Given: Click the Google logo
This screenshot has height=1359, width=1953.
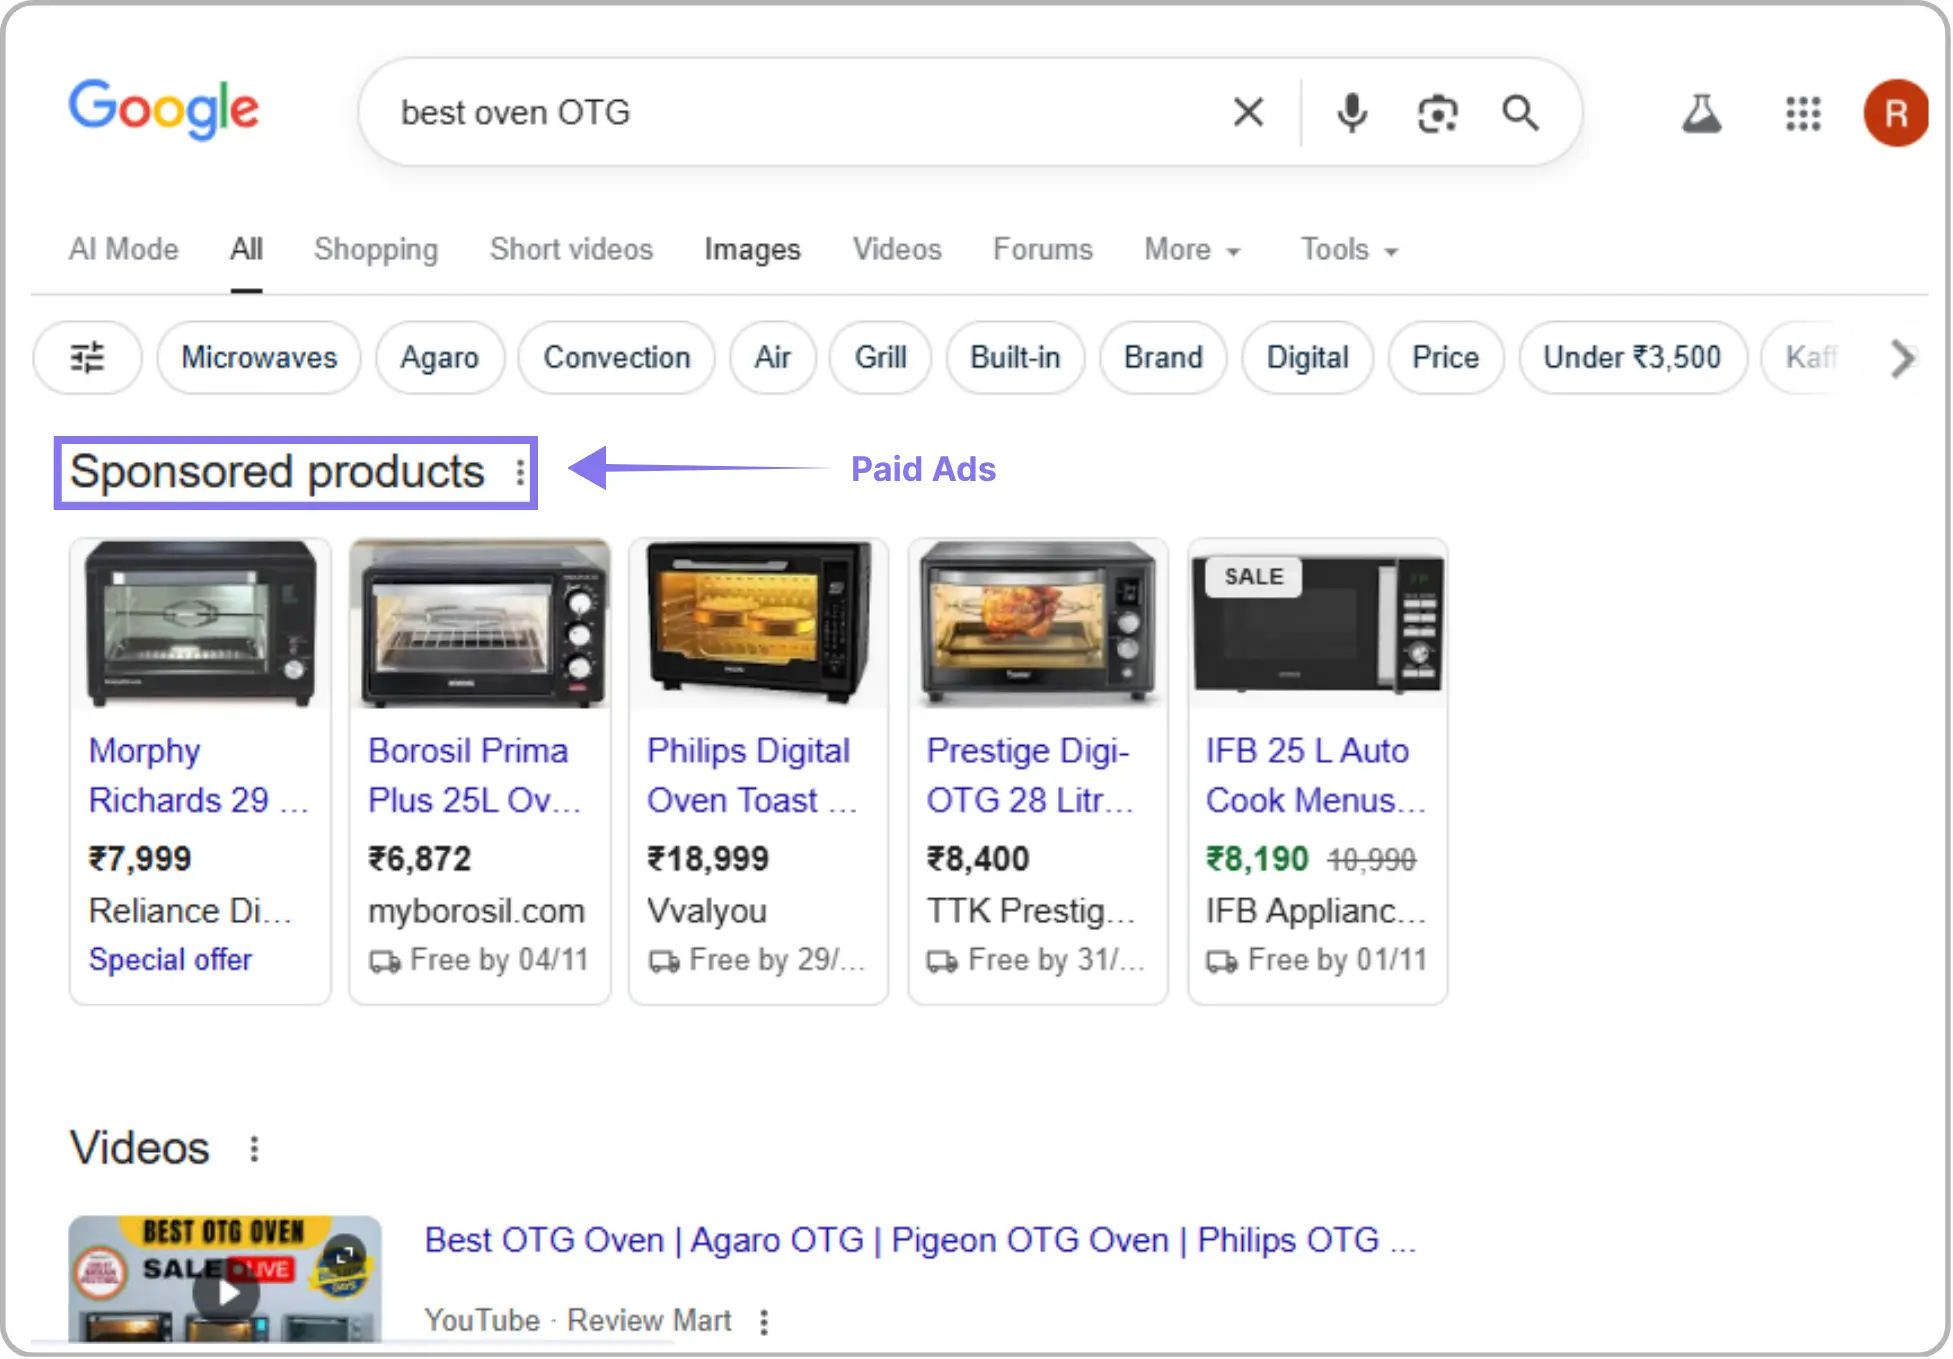Looking at the screenshot, I should [164, 109].
